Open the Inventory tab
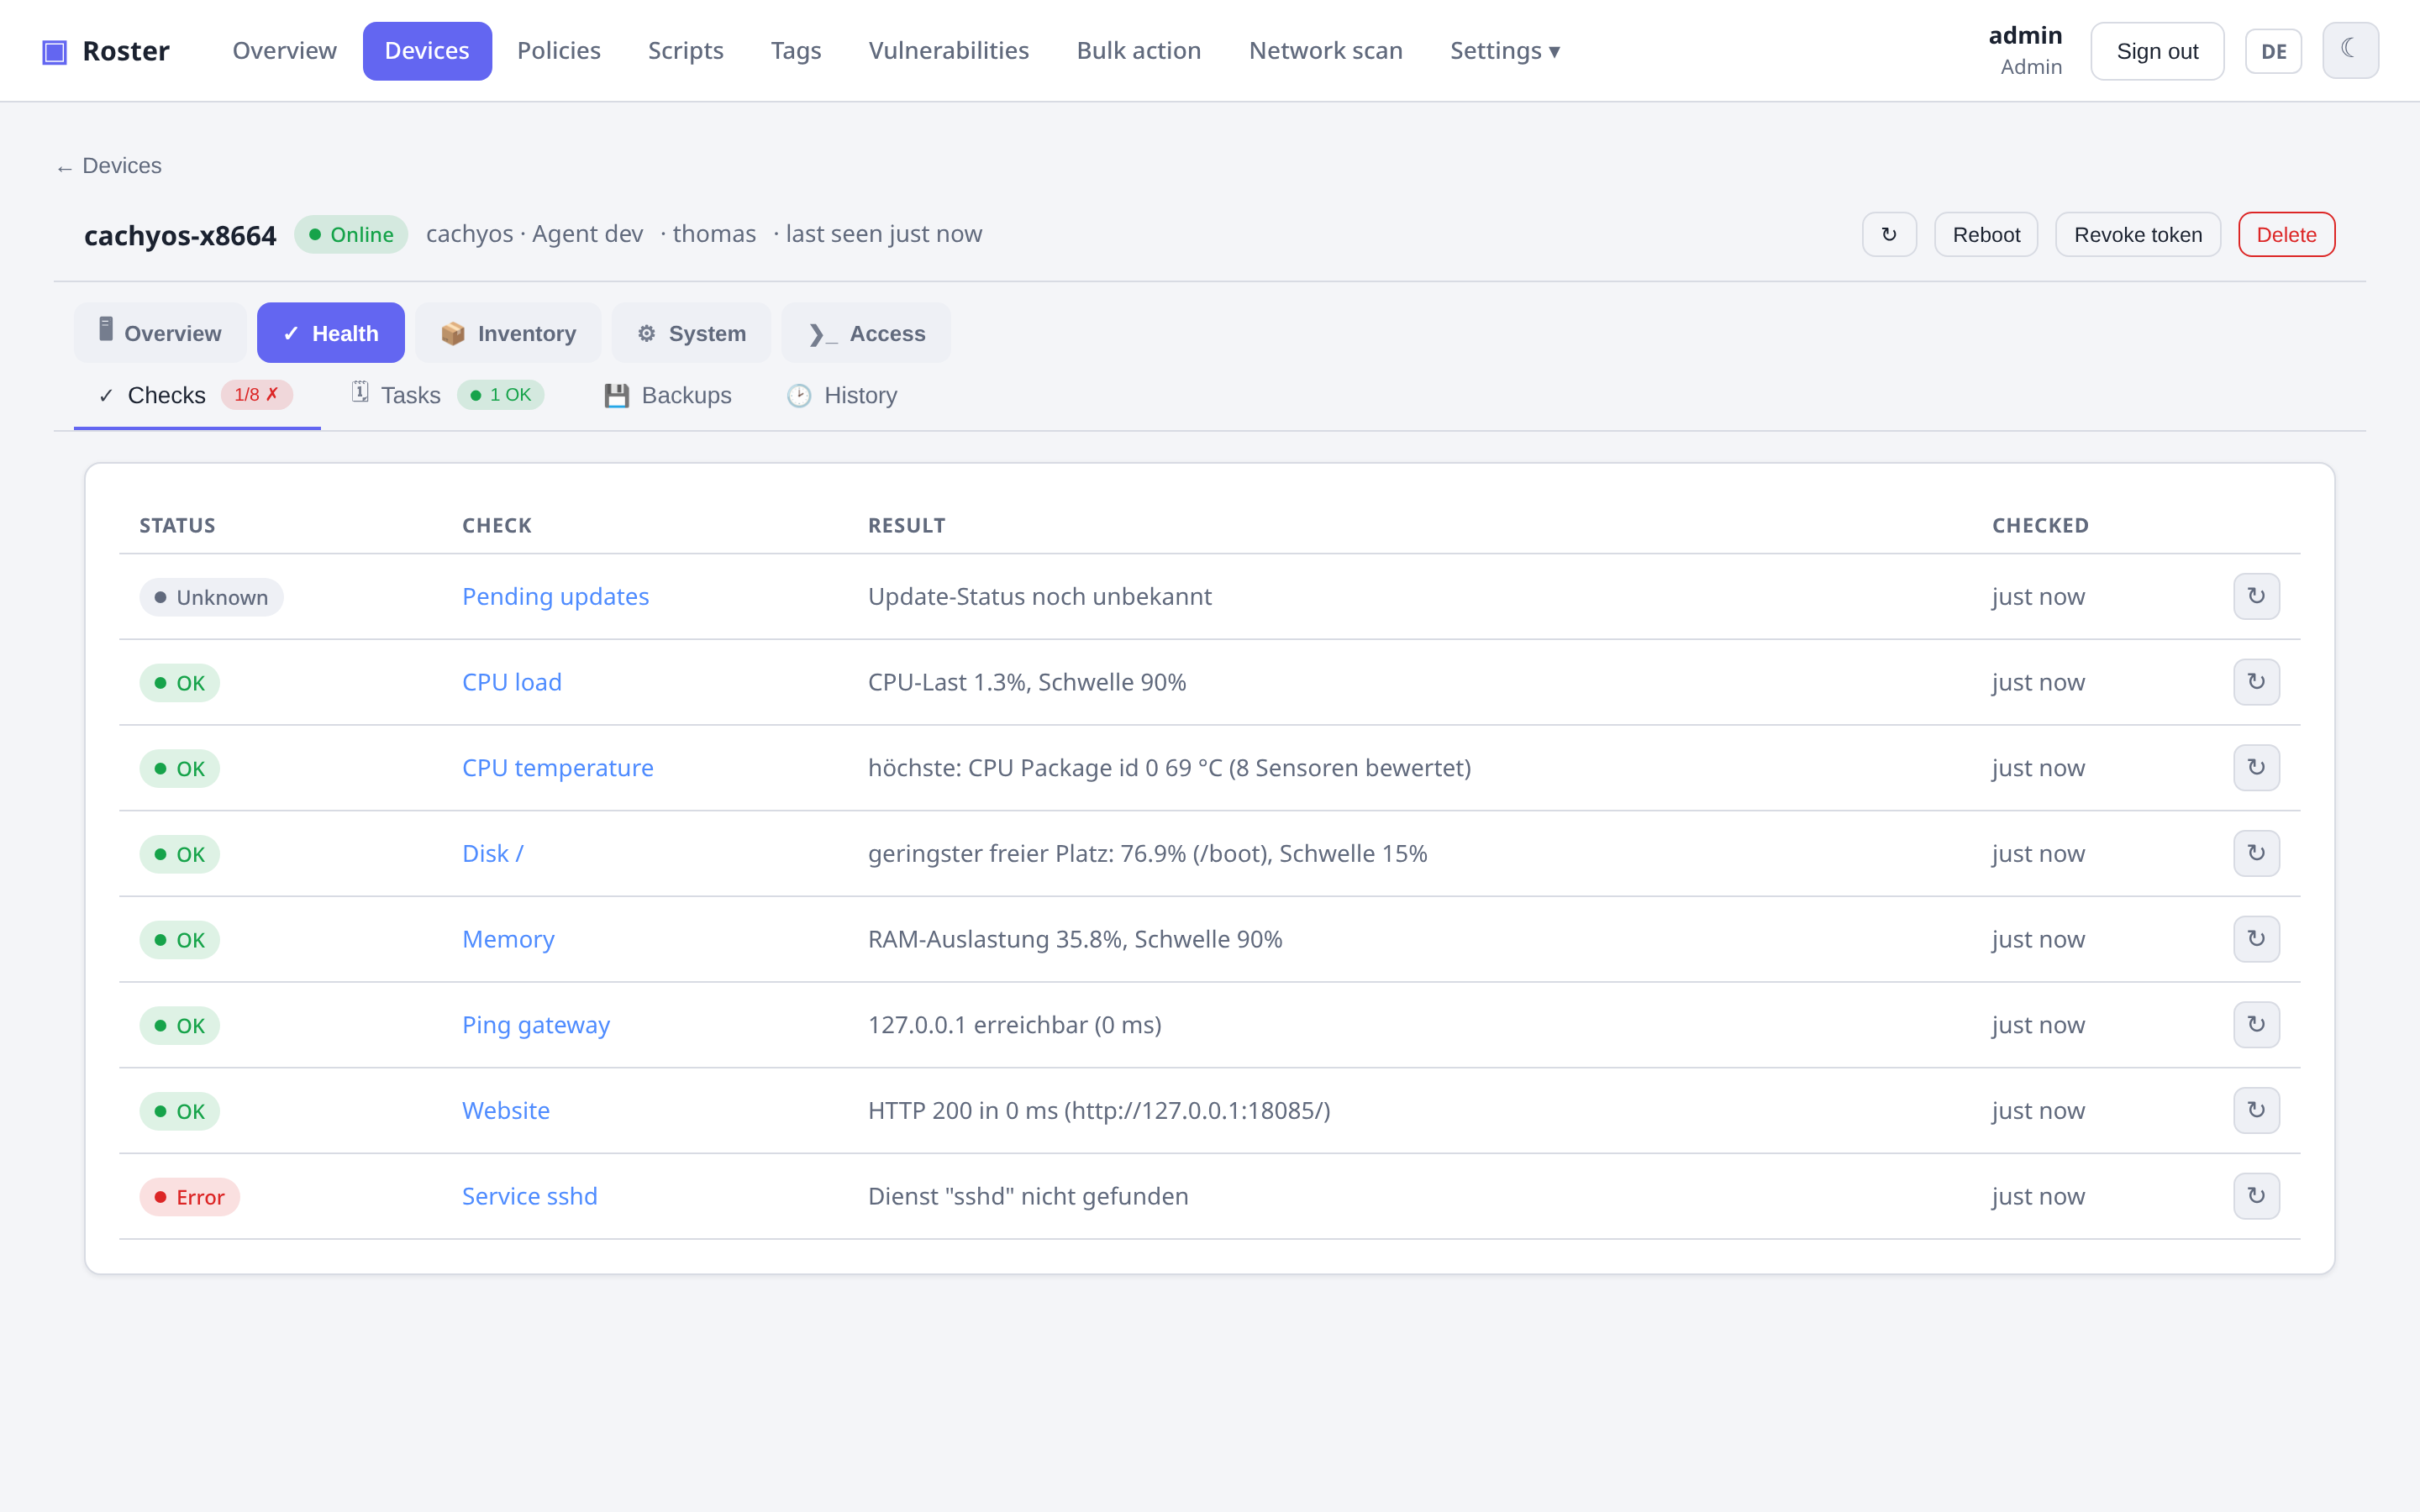The width and height of the screenshot is (2420, 1512). pyautogui.click(x=508, y=333)
